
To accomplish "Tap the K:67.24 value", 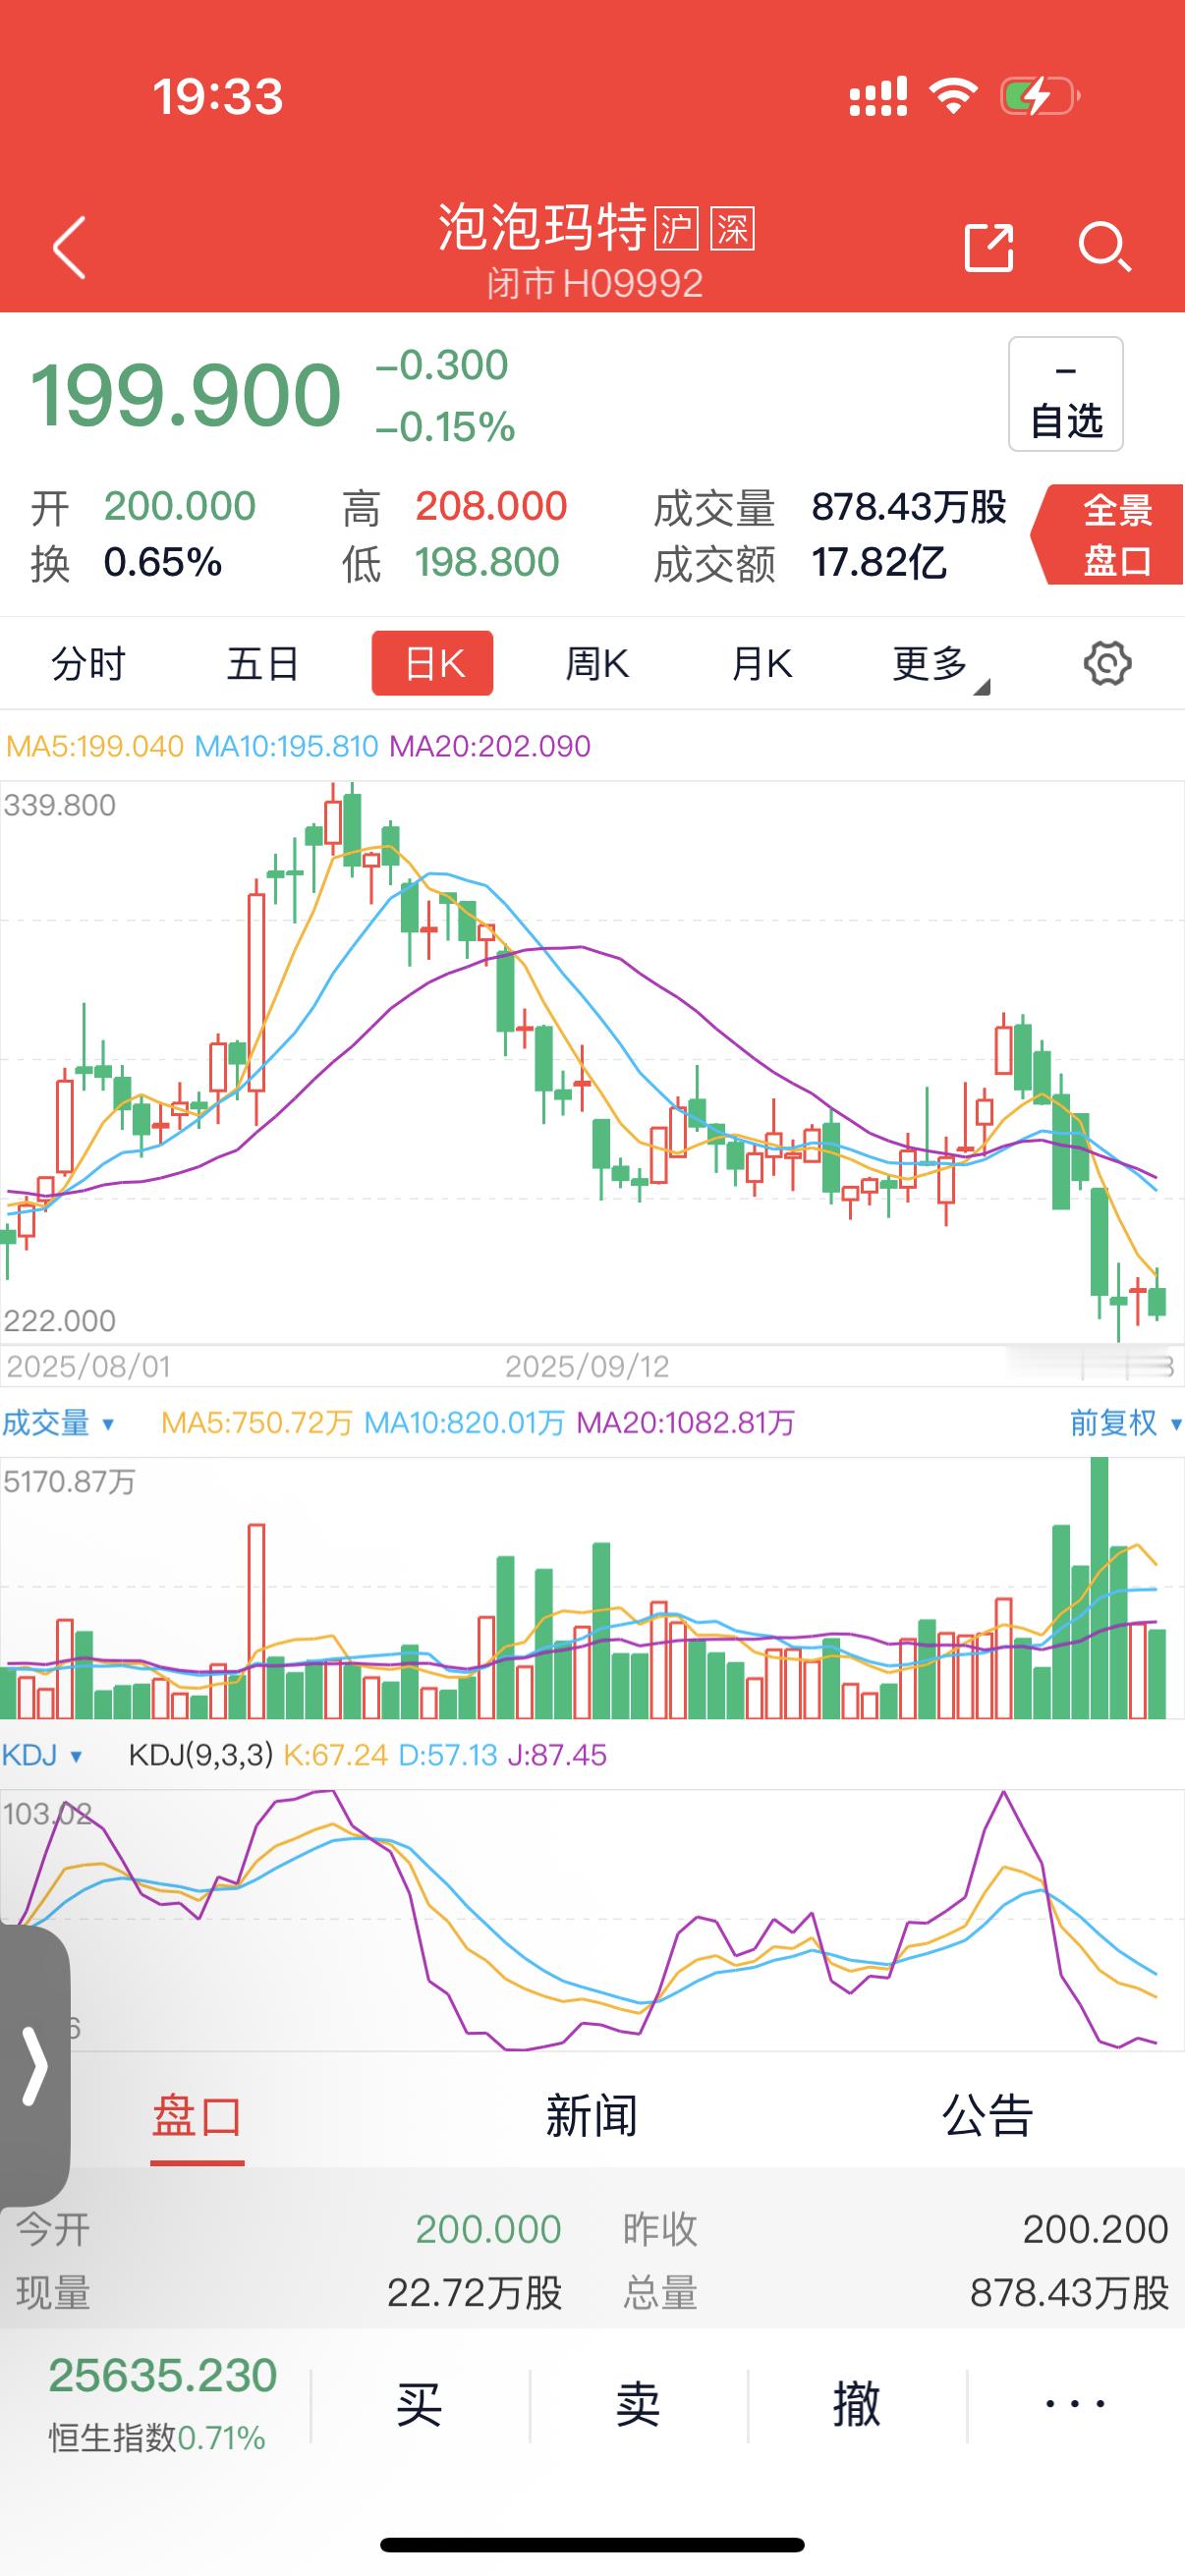I will [336, 1755].
